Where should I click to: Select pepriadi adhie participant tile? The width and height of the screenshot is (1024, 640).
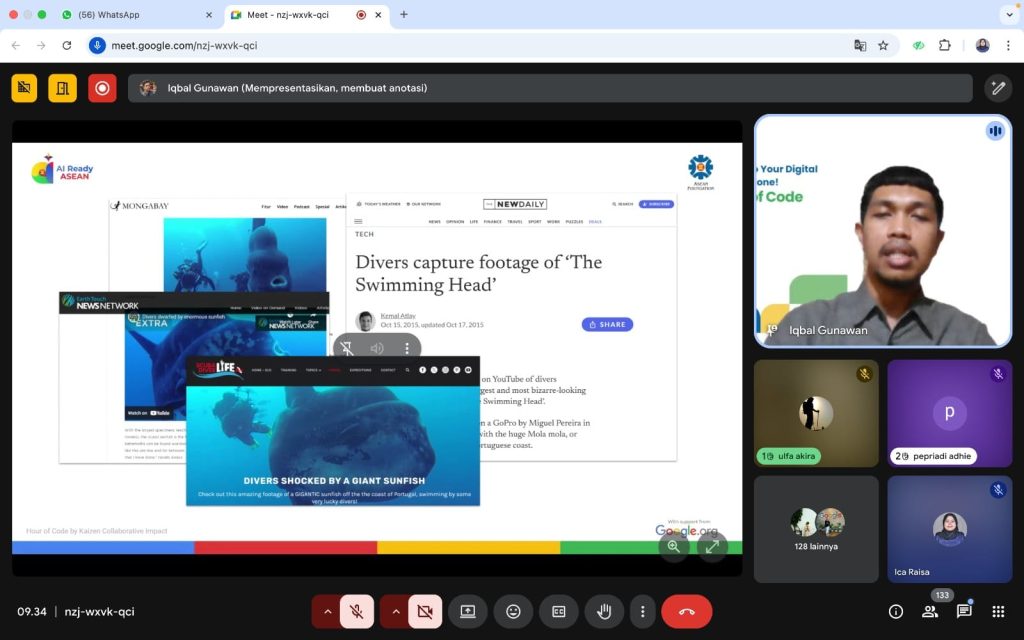(950, 413)
